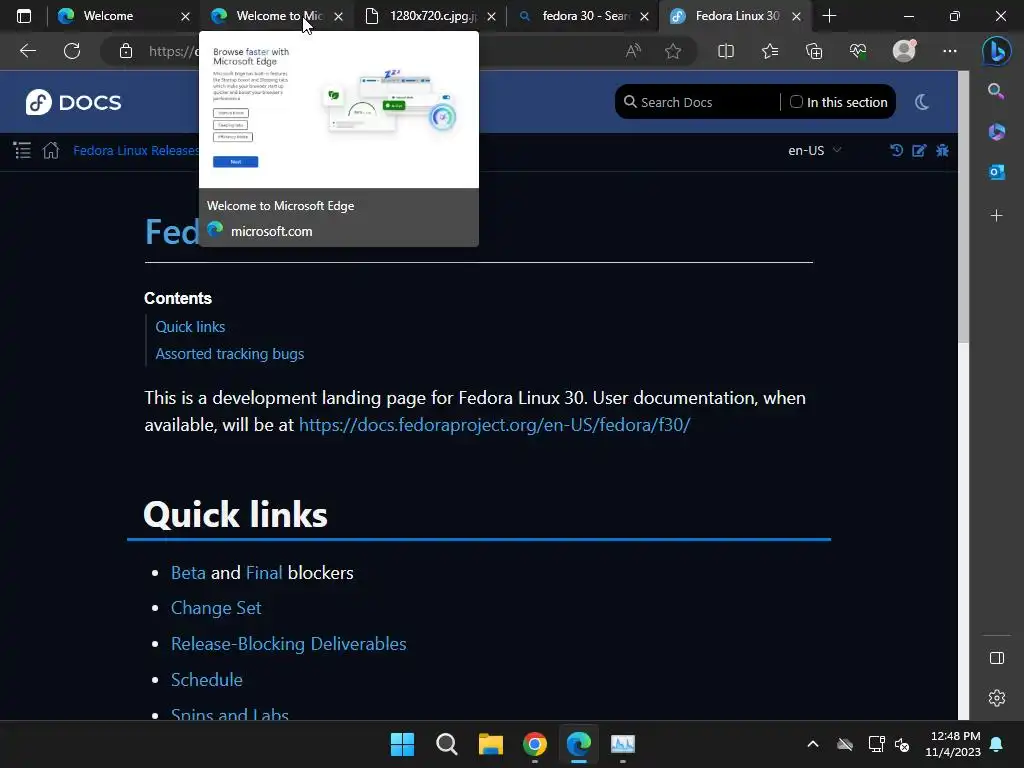Open muted volume tray icon
The image size is (1024, 768).
[x=902, y=744]
